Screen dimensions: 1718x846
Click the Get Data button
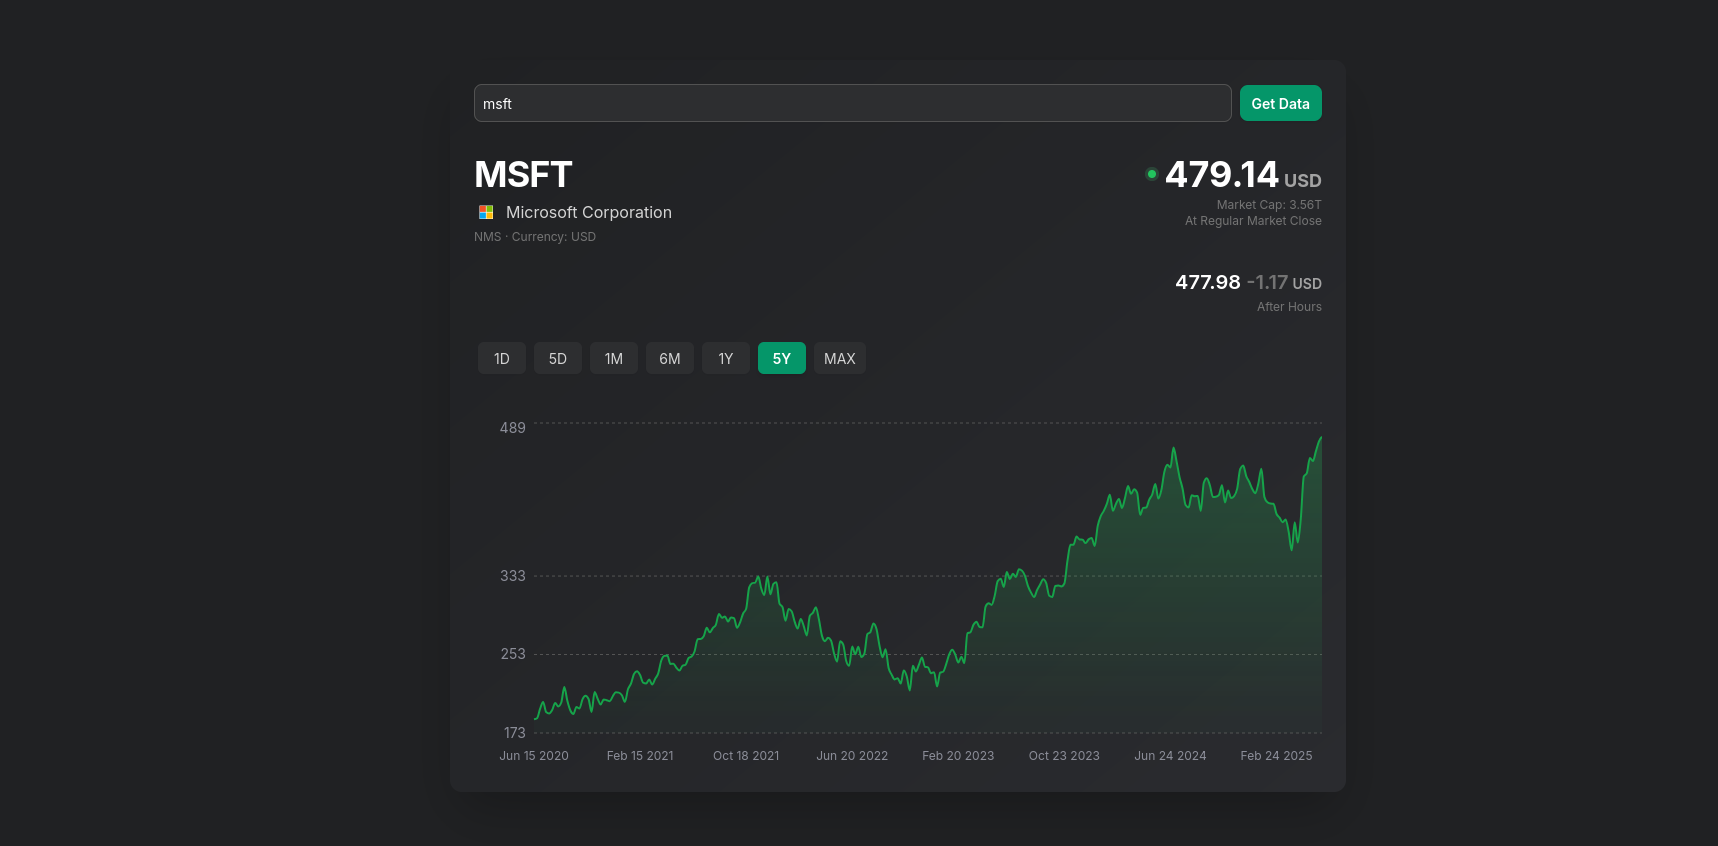tap(1280, 103)
